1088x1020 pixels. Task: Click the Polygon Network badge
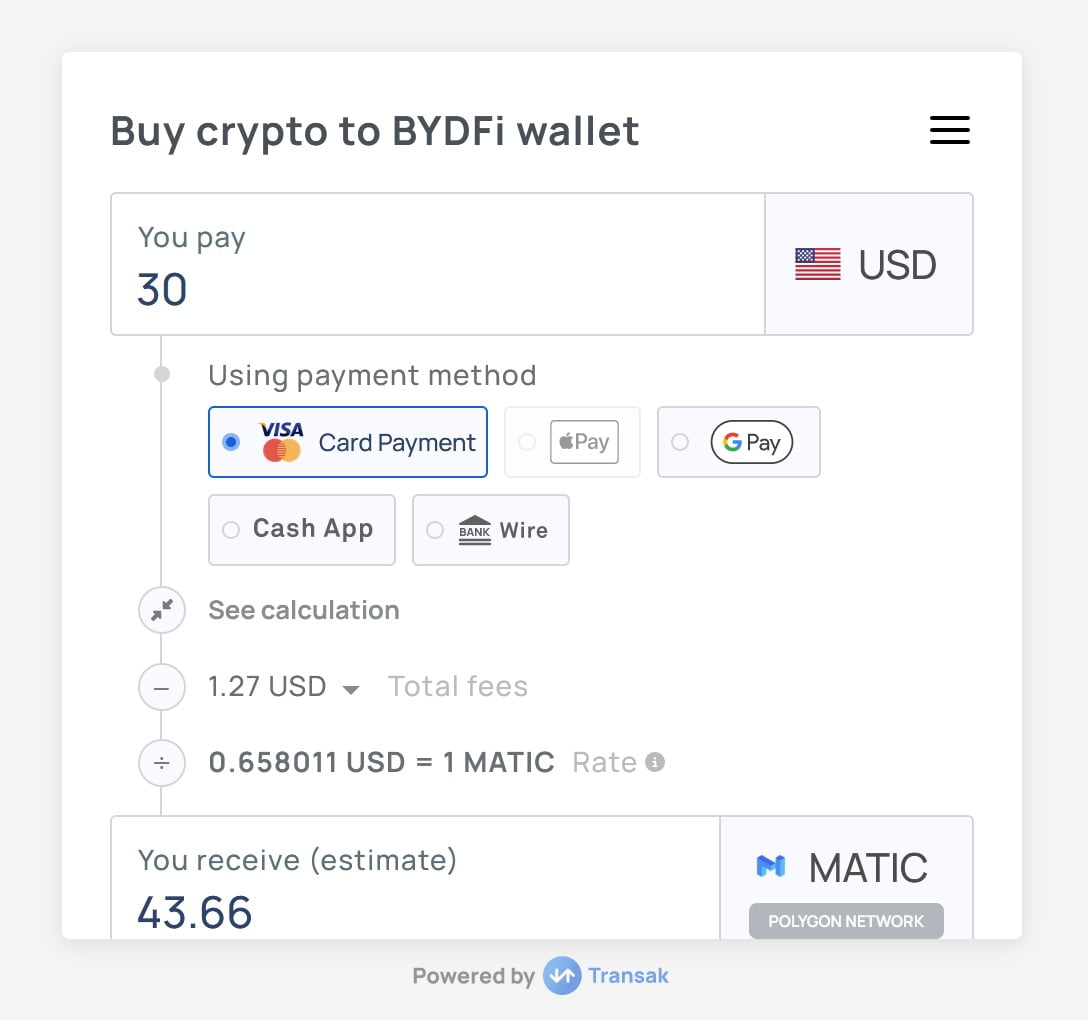pyautogui.click(x=845, y=921)
